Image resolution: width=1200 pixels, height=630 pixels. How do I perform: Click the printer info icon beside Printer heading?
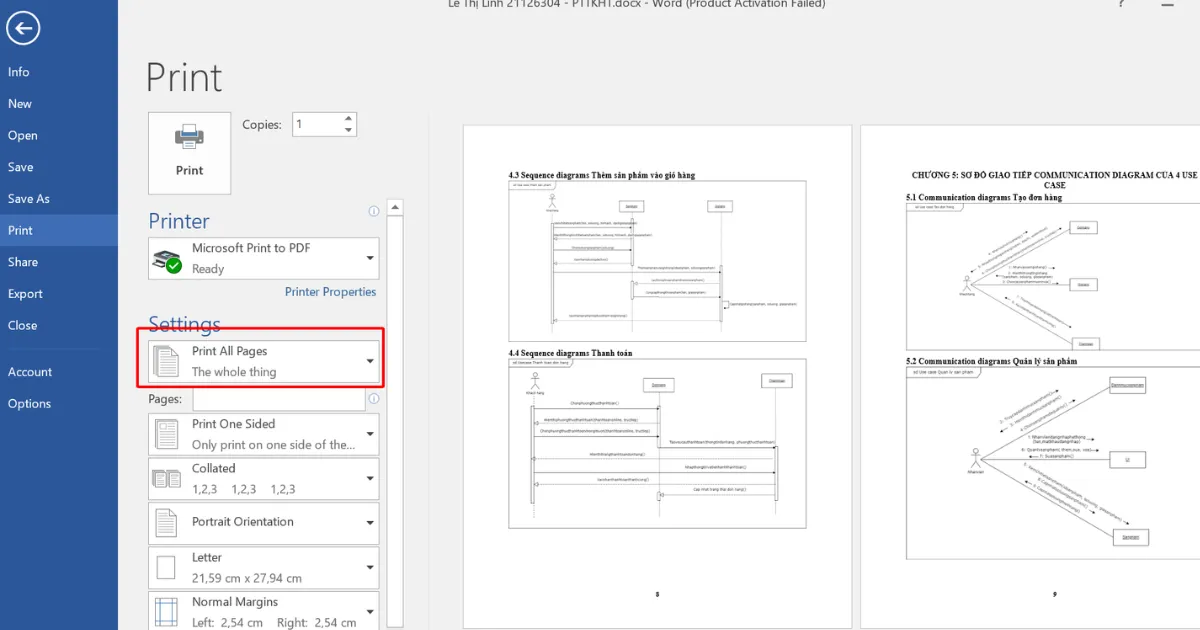(x=373, y=211)
